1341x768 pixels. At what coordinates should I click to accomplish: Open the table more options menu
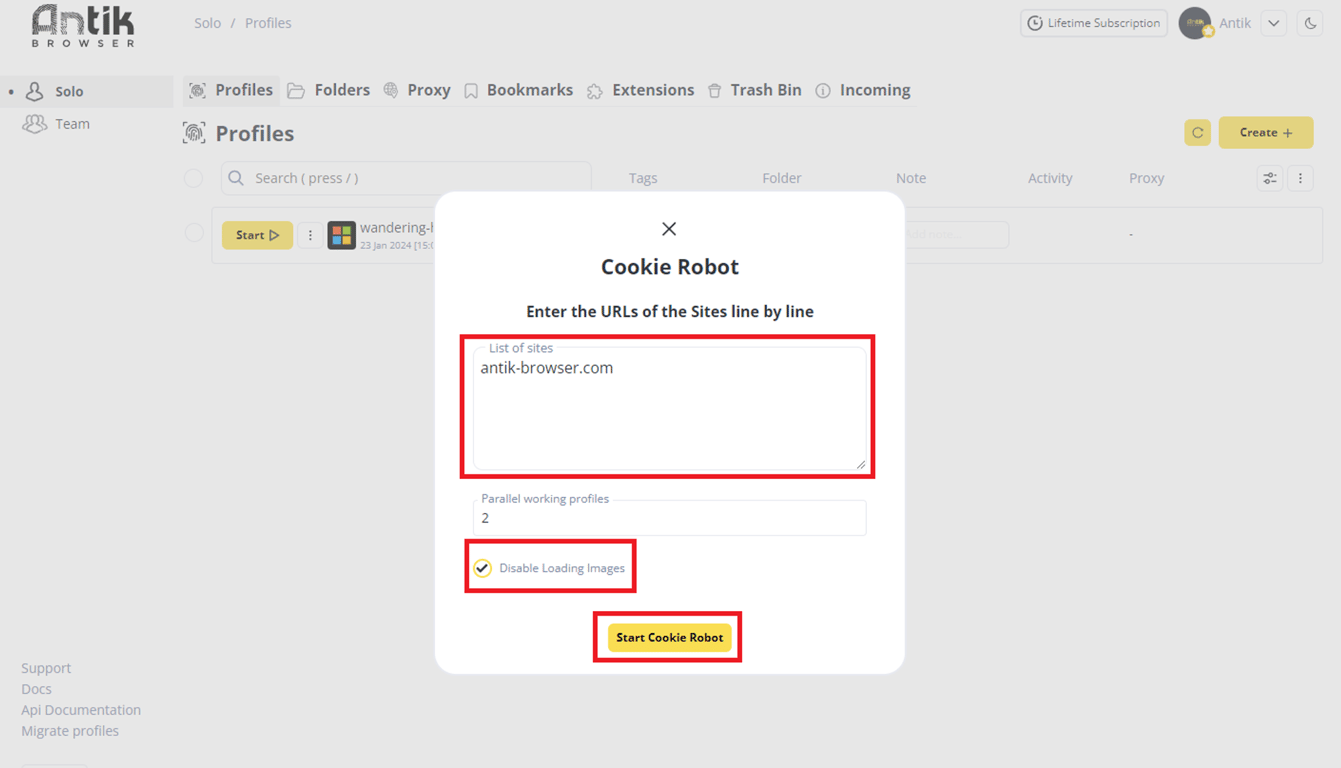[x=1300, y=178]
